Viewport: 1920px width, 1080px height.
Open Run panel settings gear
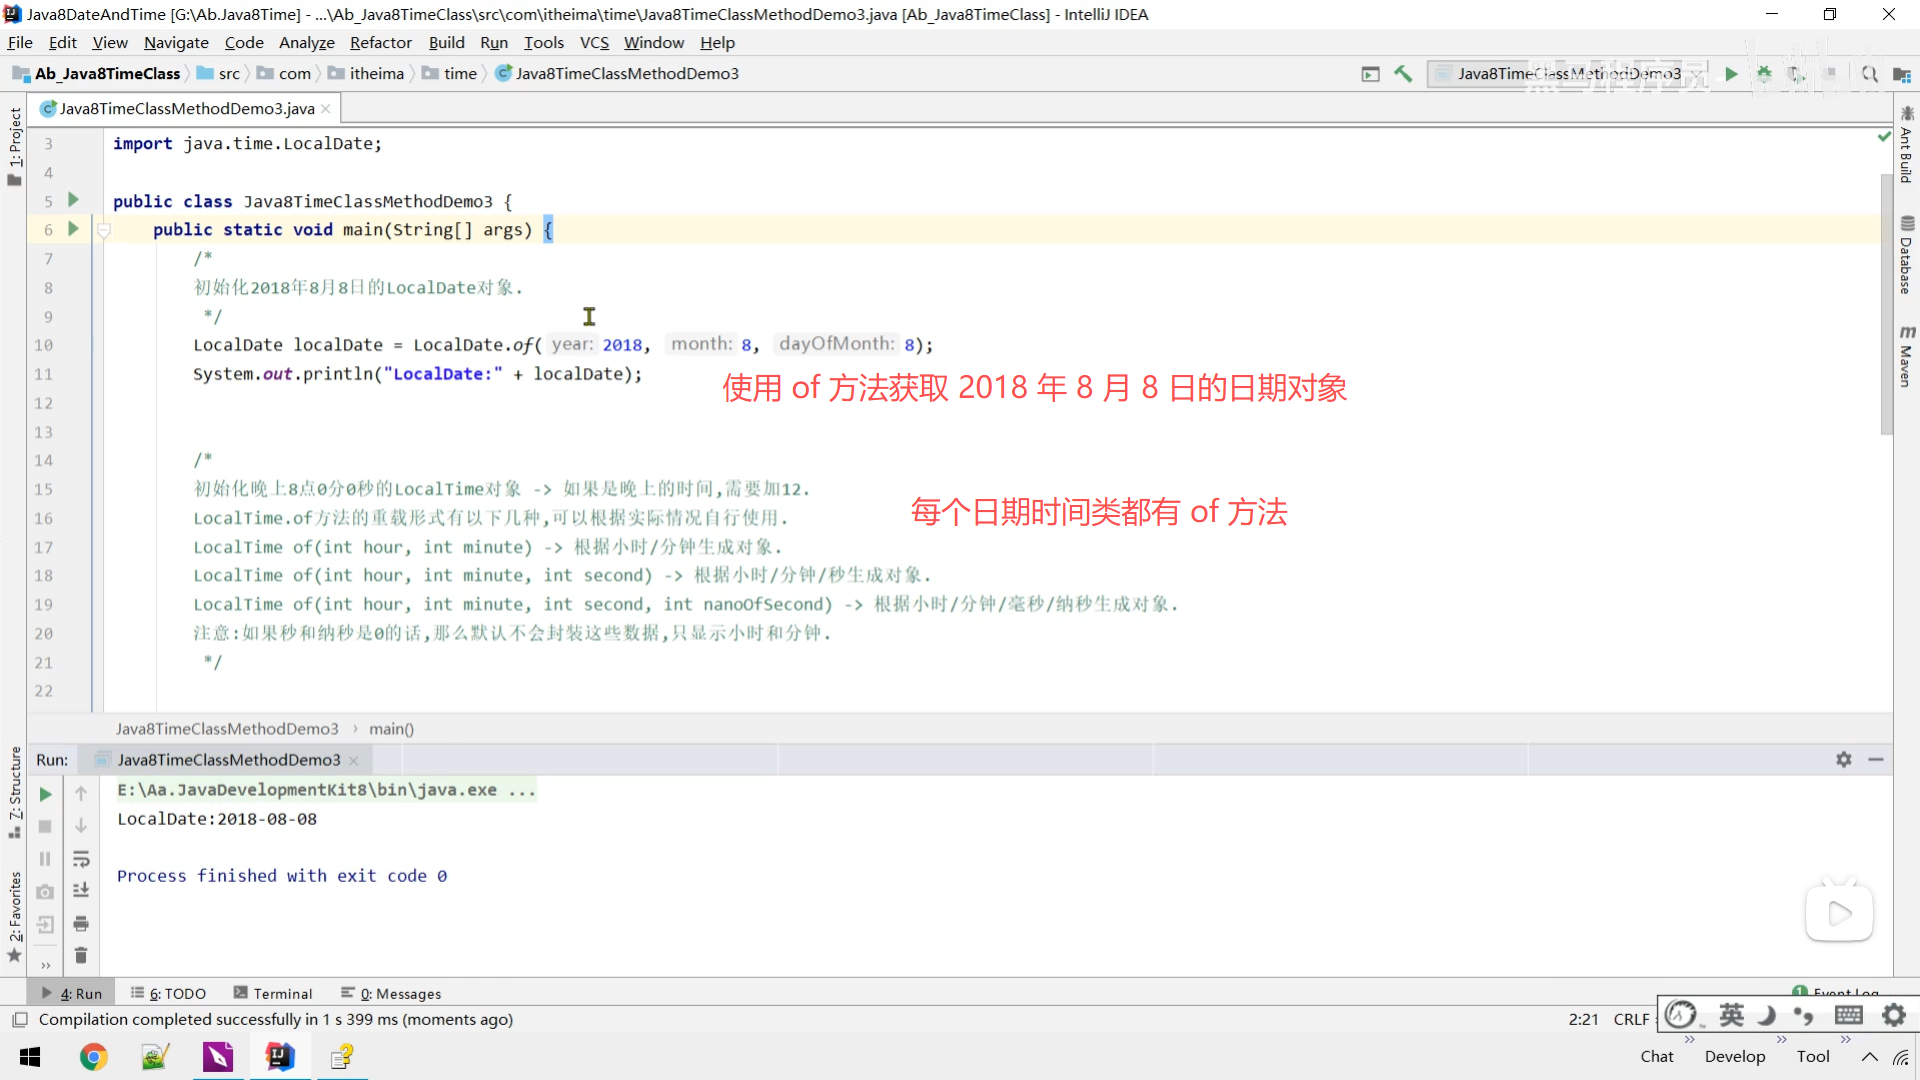pos(1843,760)
